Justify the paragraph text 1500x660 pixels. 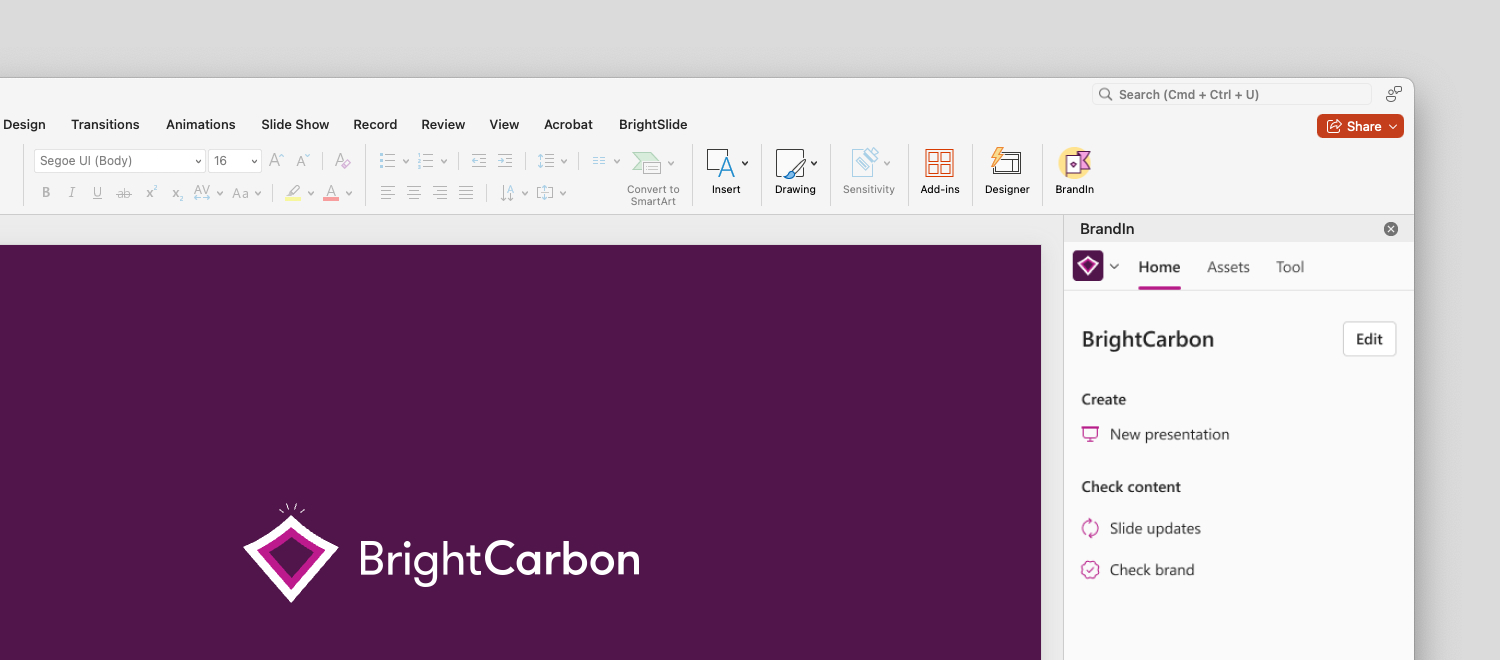[466, 193]
